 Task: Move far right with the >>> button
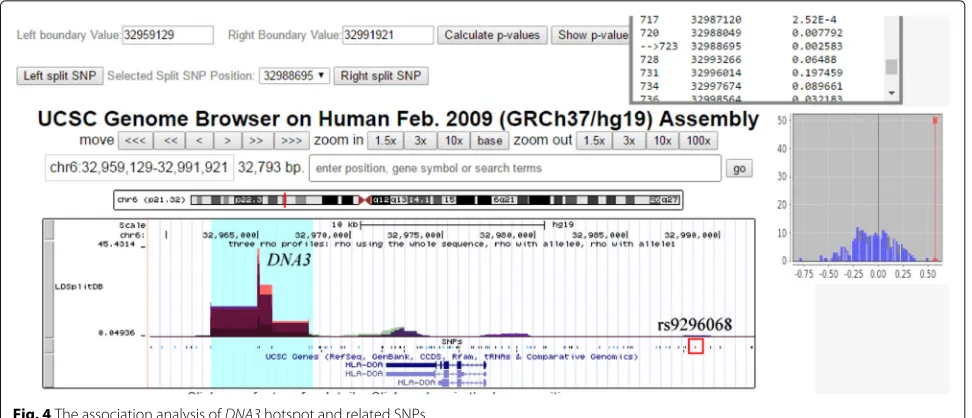(x=291, y=141)
